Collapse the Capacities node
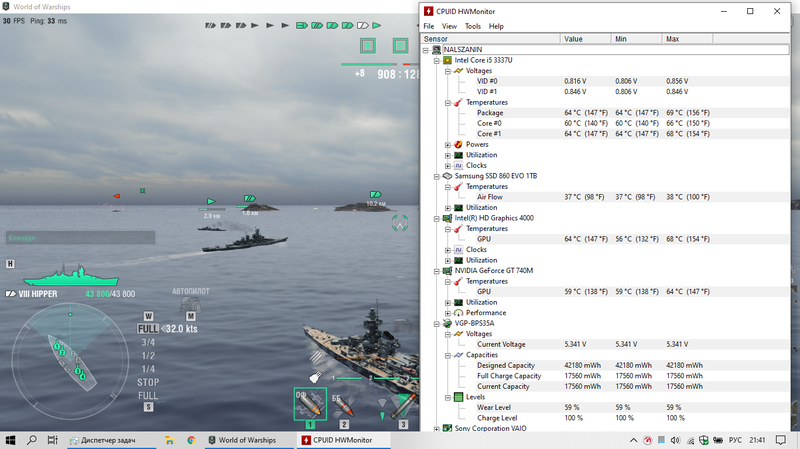Screen dimensions: 800x449 coord(447,355)
